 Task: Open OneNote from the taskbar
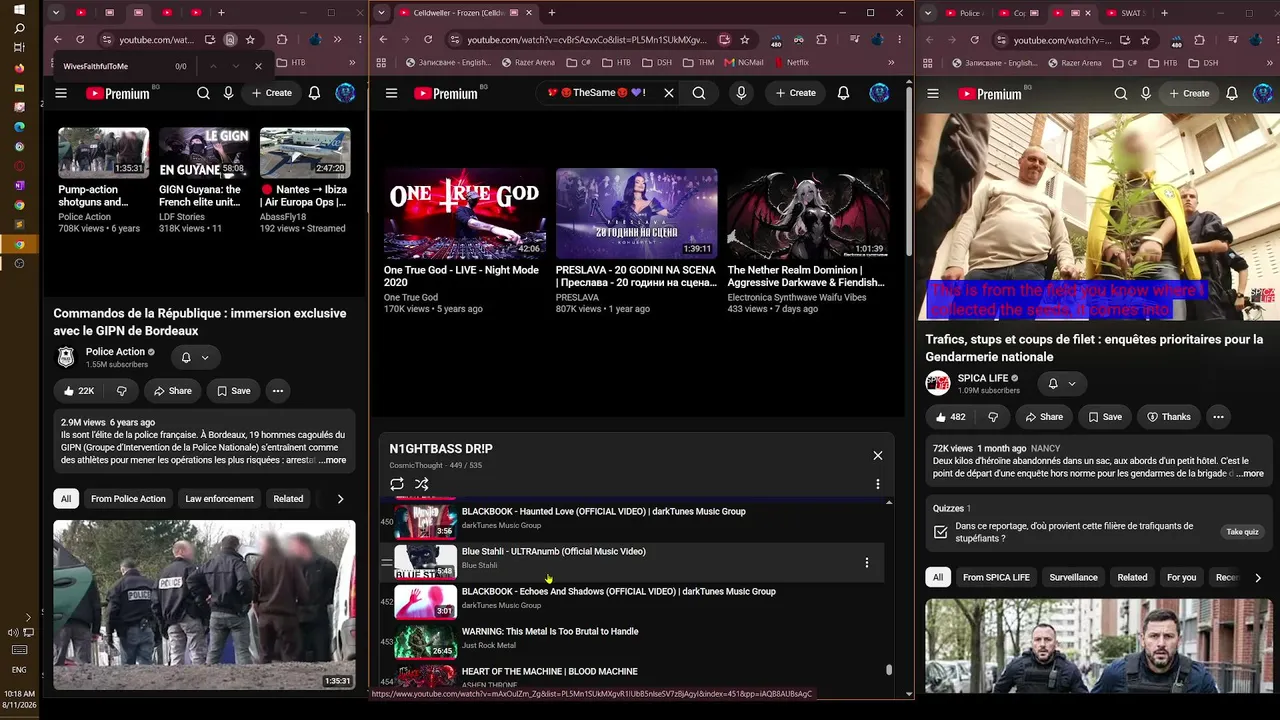pos(19,185)
